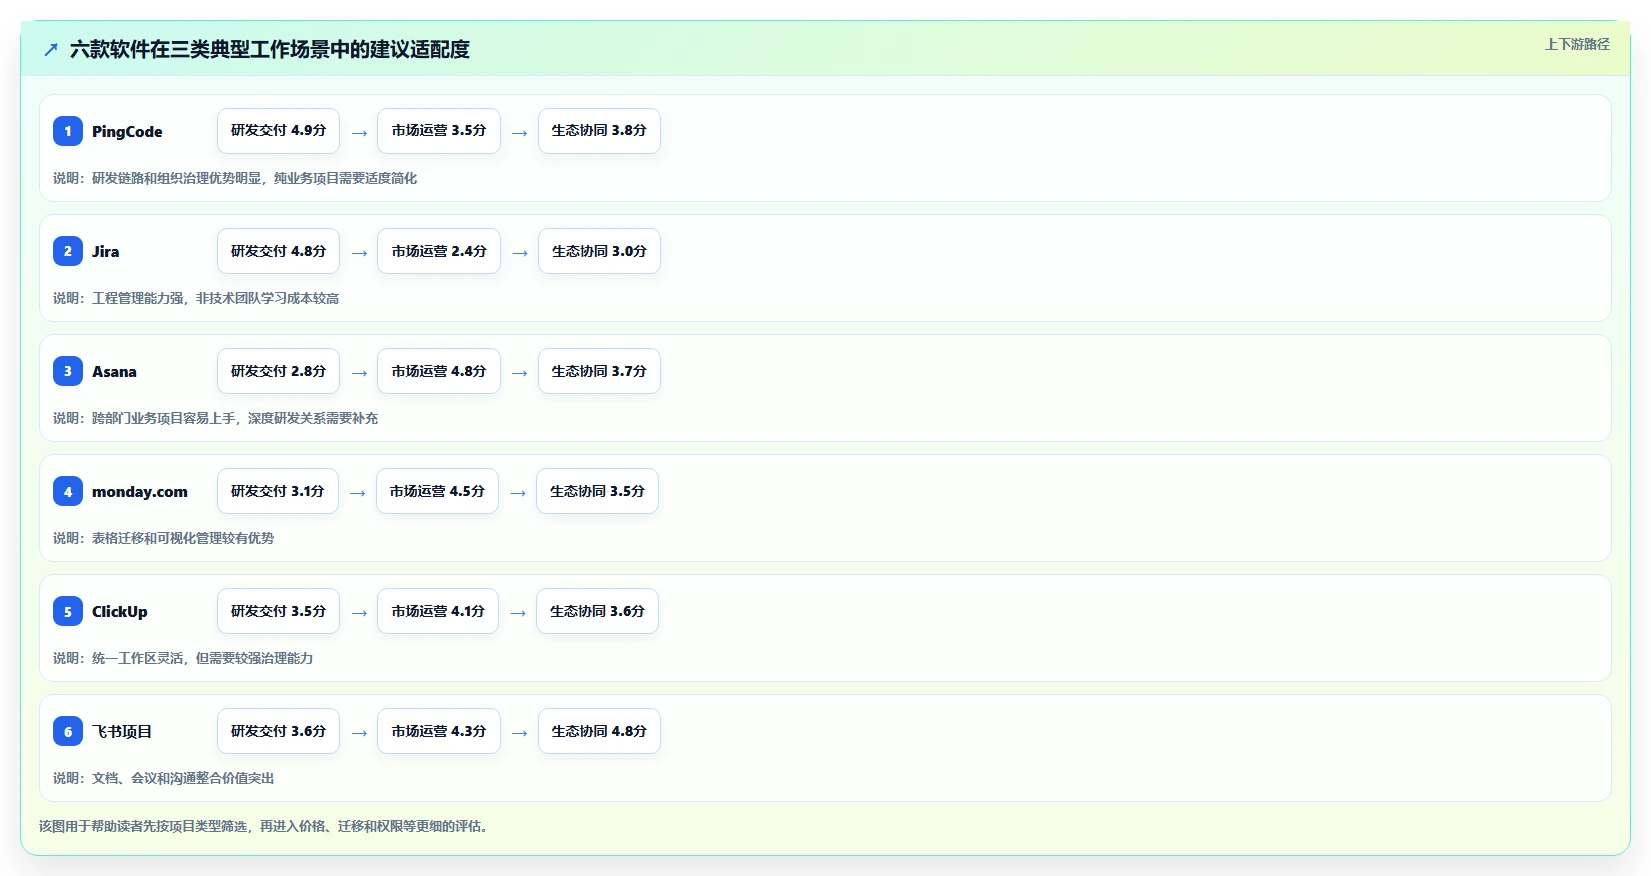Select the Jira product name
1651x876 pixels.
point(105,251)
